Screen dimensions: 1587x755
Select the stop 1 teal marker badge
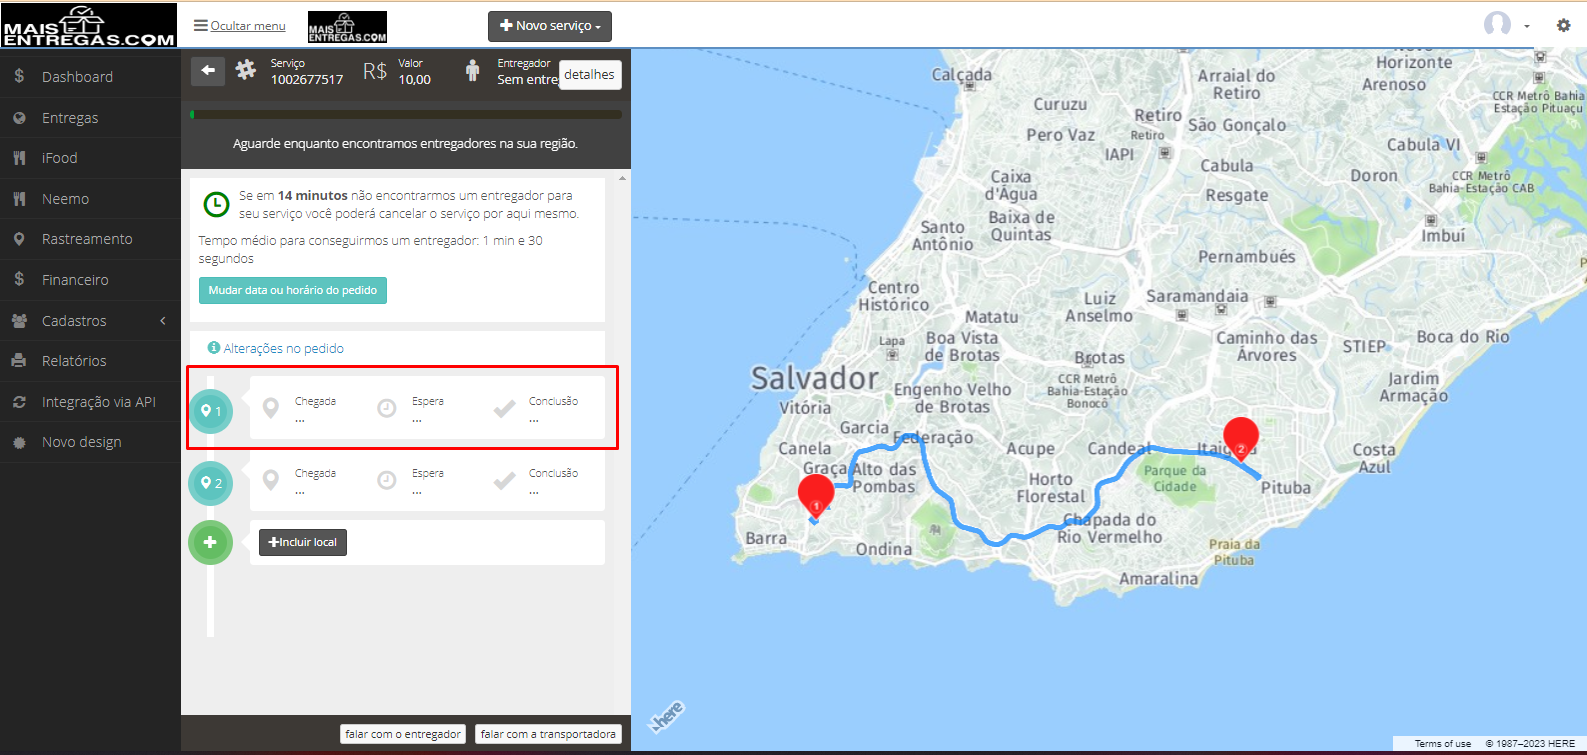coord(210,411)
